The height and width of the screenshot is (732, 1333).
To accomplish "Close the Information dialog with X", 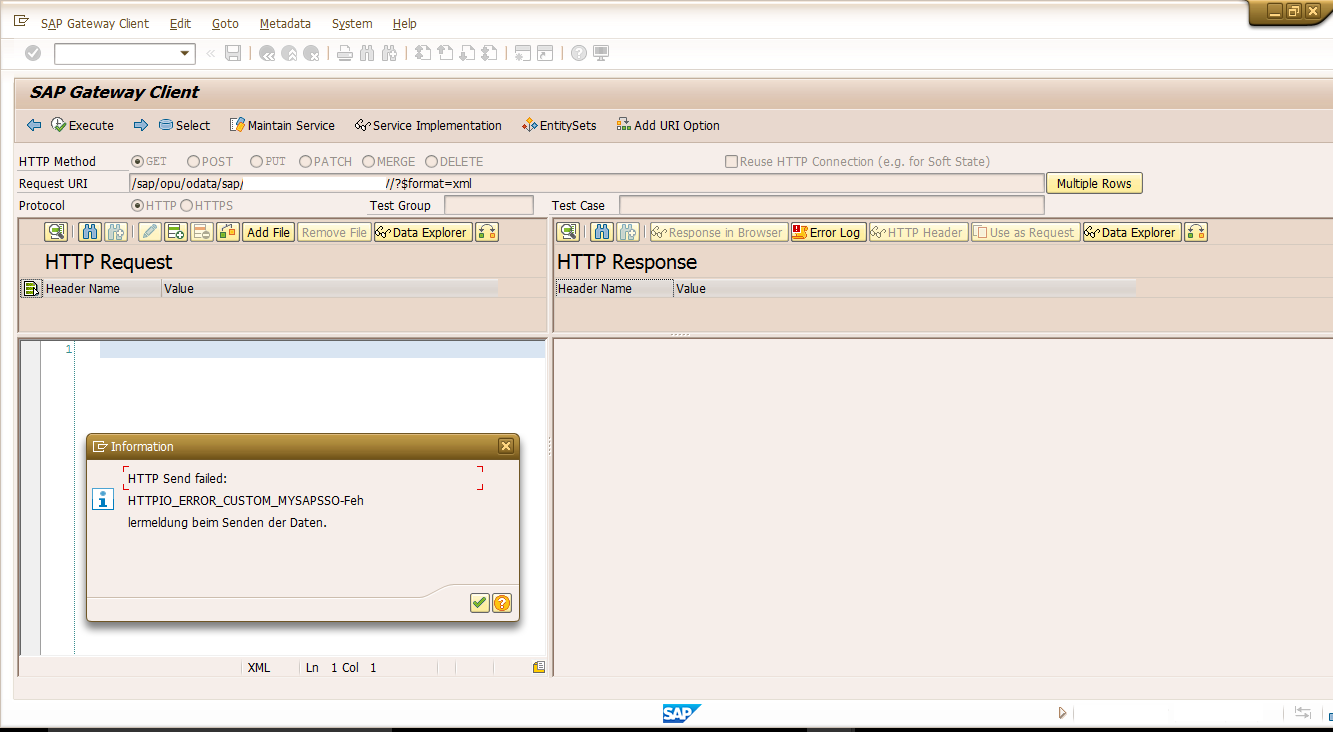I will pos(506,446).
